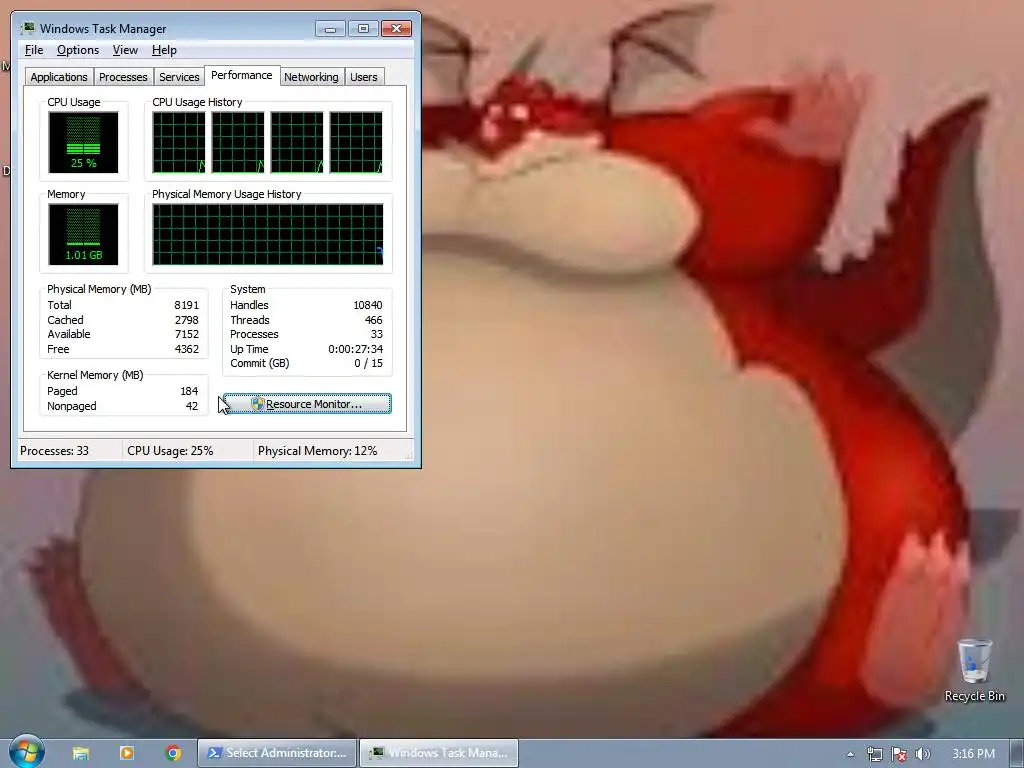Switch to the Networking tab
Viewport: 1024px width, 768px height.
[x=311, y=77]
